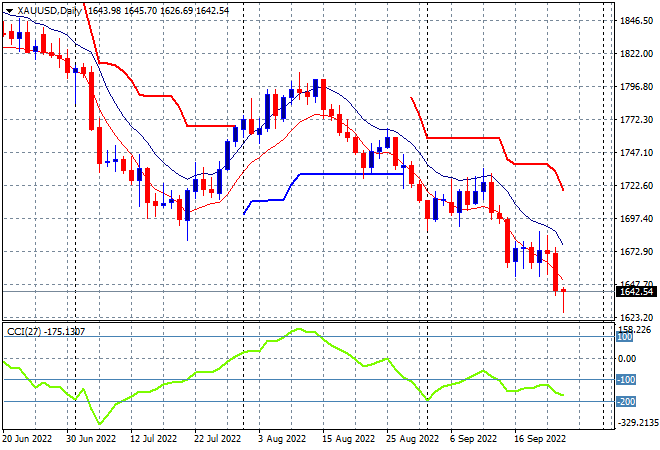Click the CCI scale value -329.2135

click(x=637, y=423)
